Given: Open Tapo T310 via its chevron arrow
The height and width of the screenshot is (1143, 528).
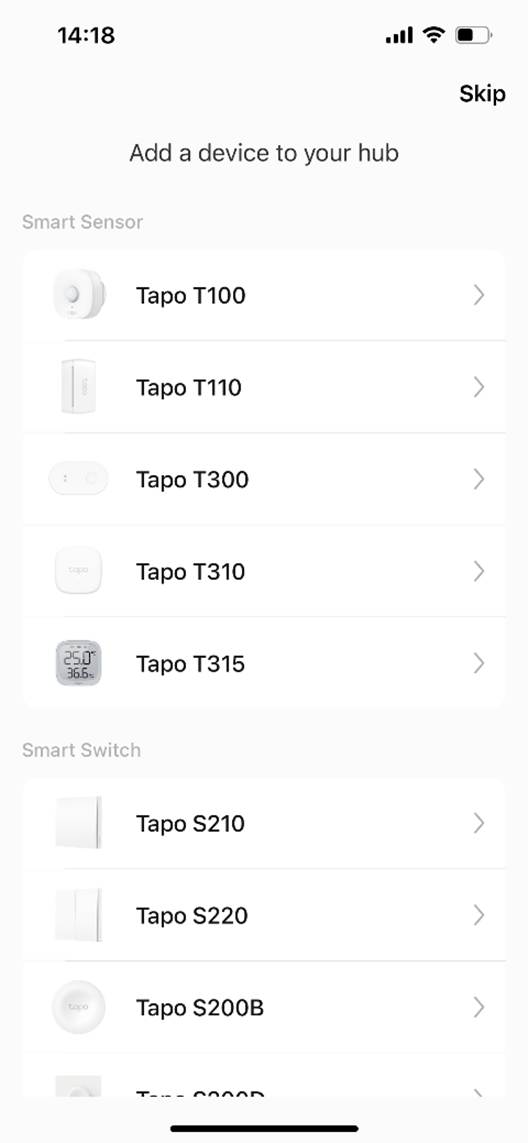Looking at the screenshot, I should pyautogui.click(x=479, y=572).
